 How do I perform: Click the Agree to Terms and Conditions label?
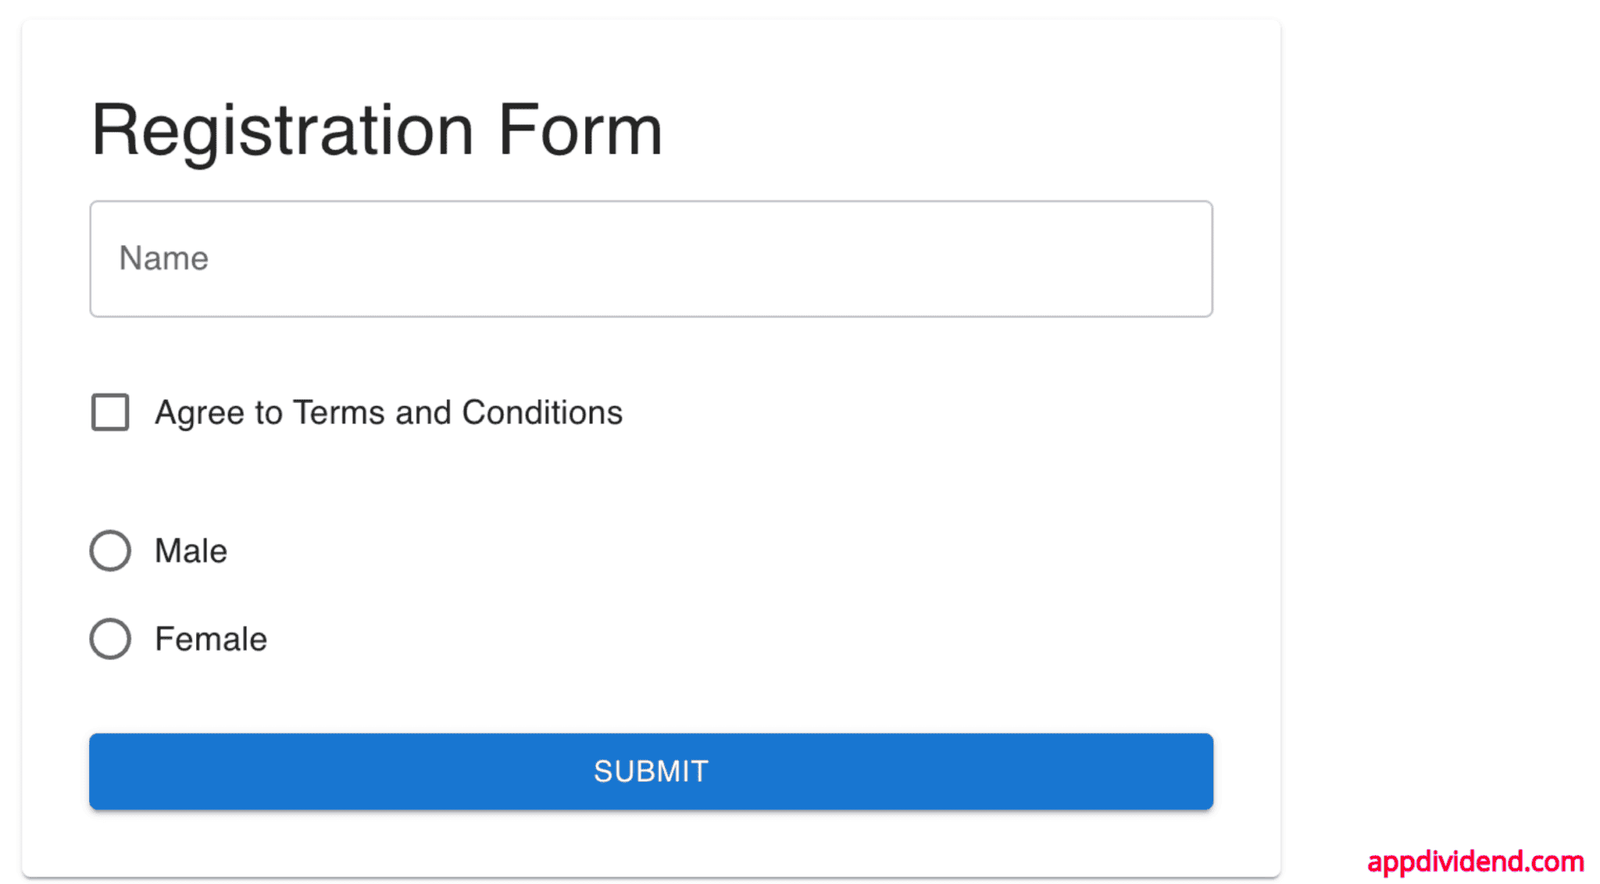tap(388, 412)
